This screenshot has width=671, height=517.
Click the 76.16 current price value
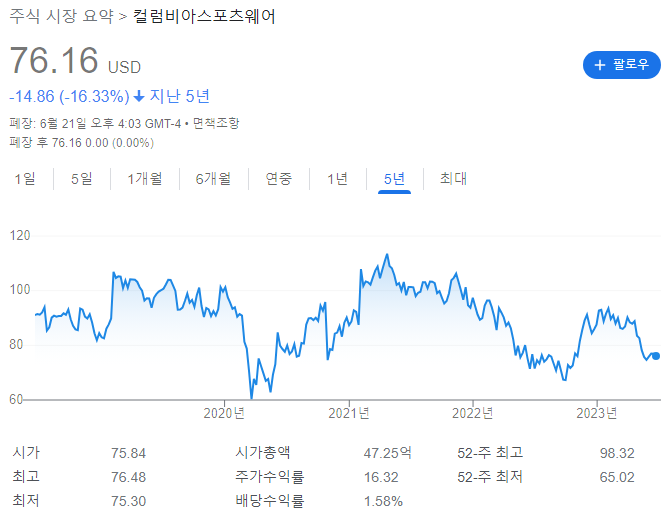point(54,60)
